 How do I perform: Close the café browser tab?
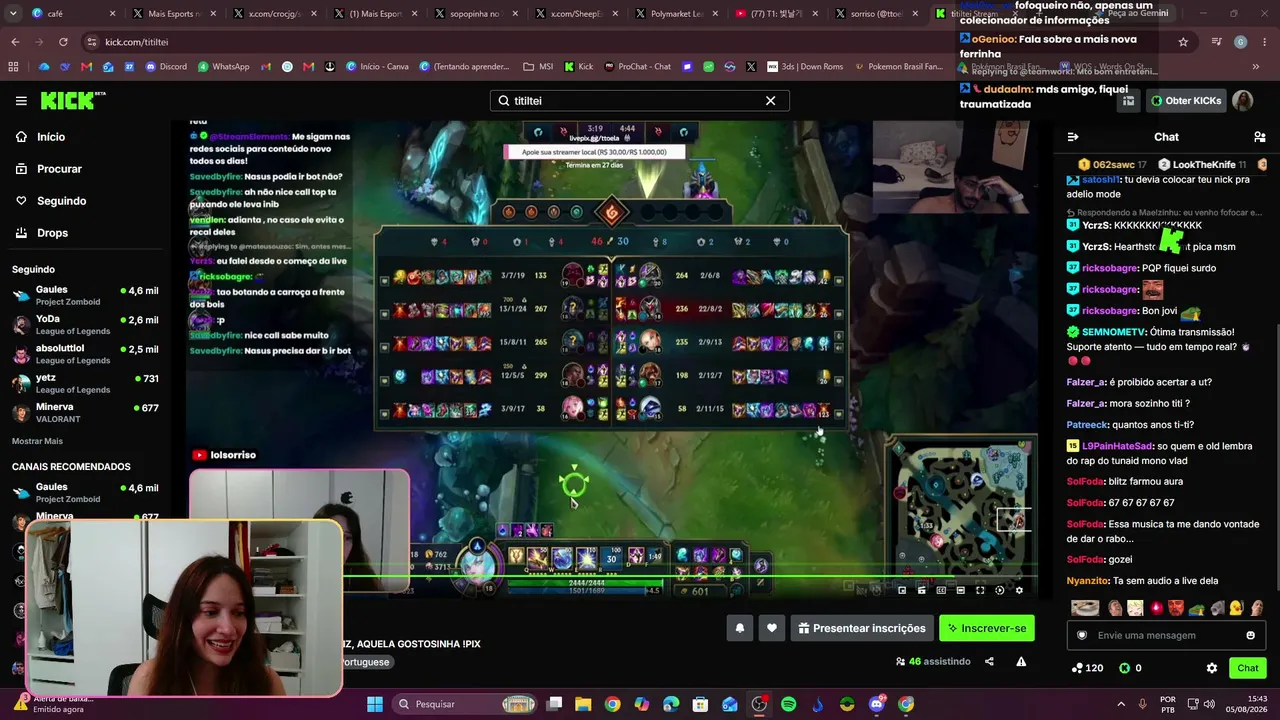coord(112,14)
